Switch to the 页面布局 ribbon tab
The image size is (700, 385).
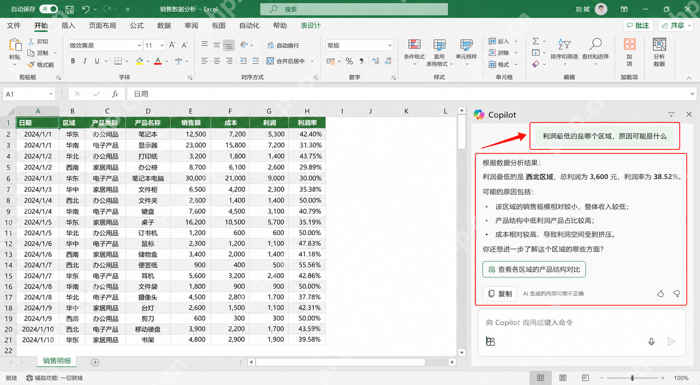102,25
